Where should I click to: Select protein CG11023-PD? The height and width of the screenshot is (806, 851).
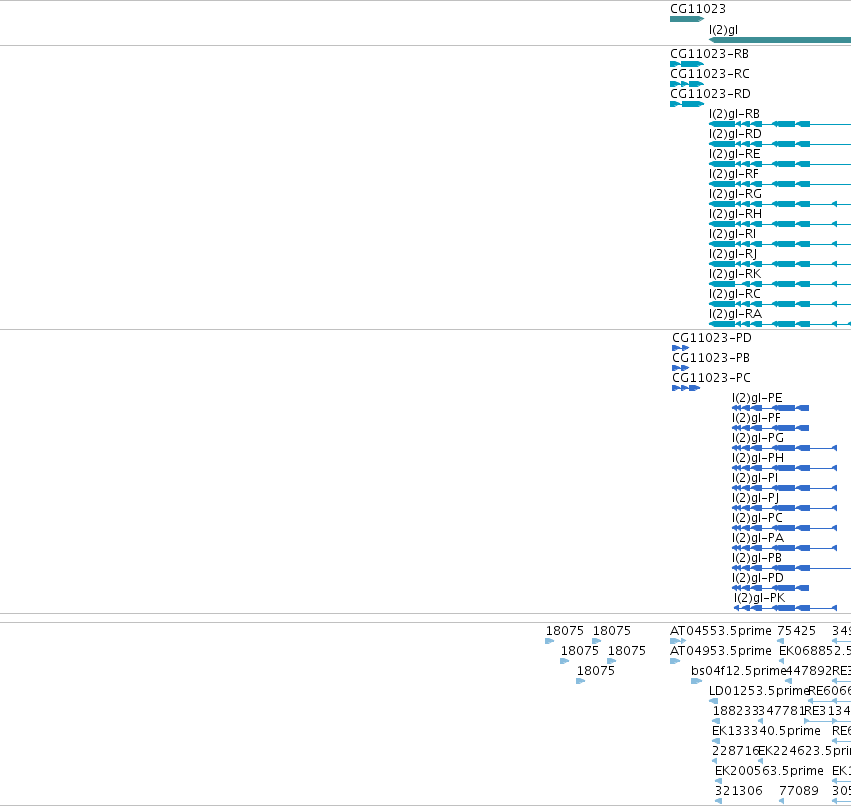click(x=681, y=348)
